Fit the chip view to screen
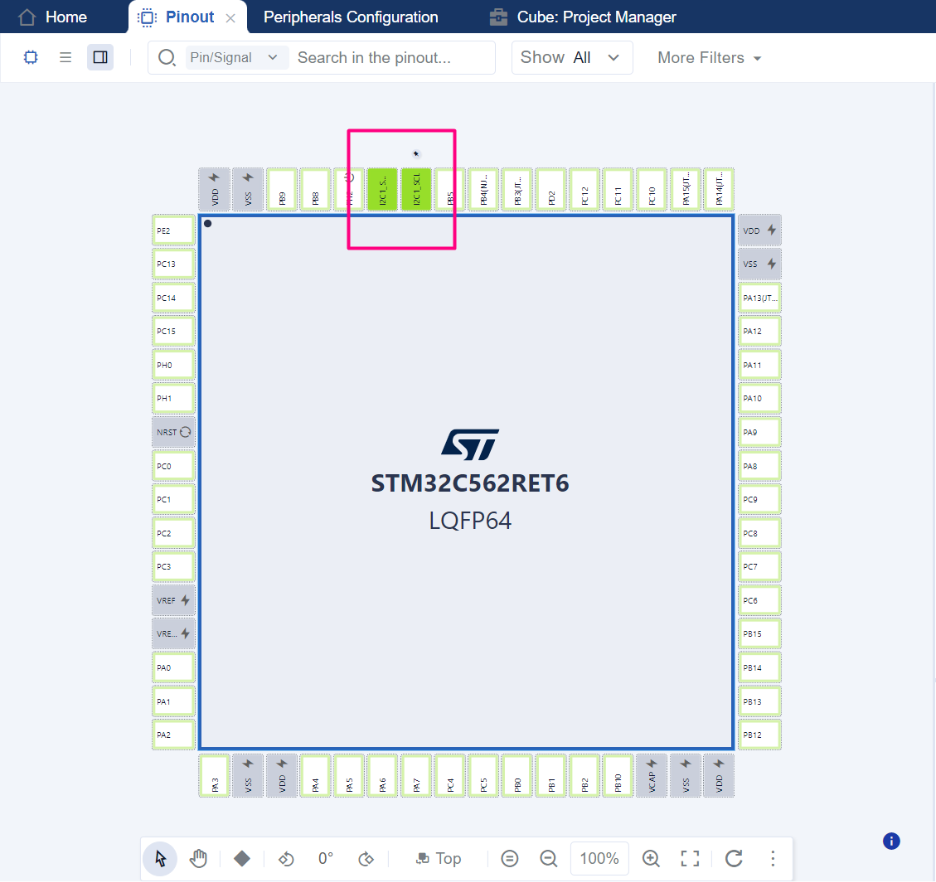The image size is (936, 882). point(690,859)
